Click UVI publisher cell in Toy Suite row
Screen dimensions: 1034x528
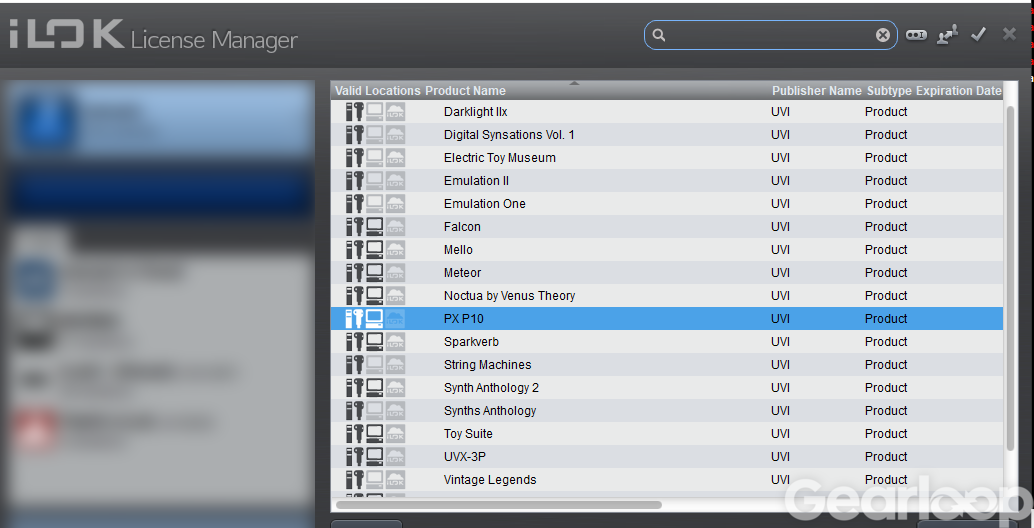pyautogui.click(x=780, y=434)
